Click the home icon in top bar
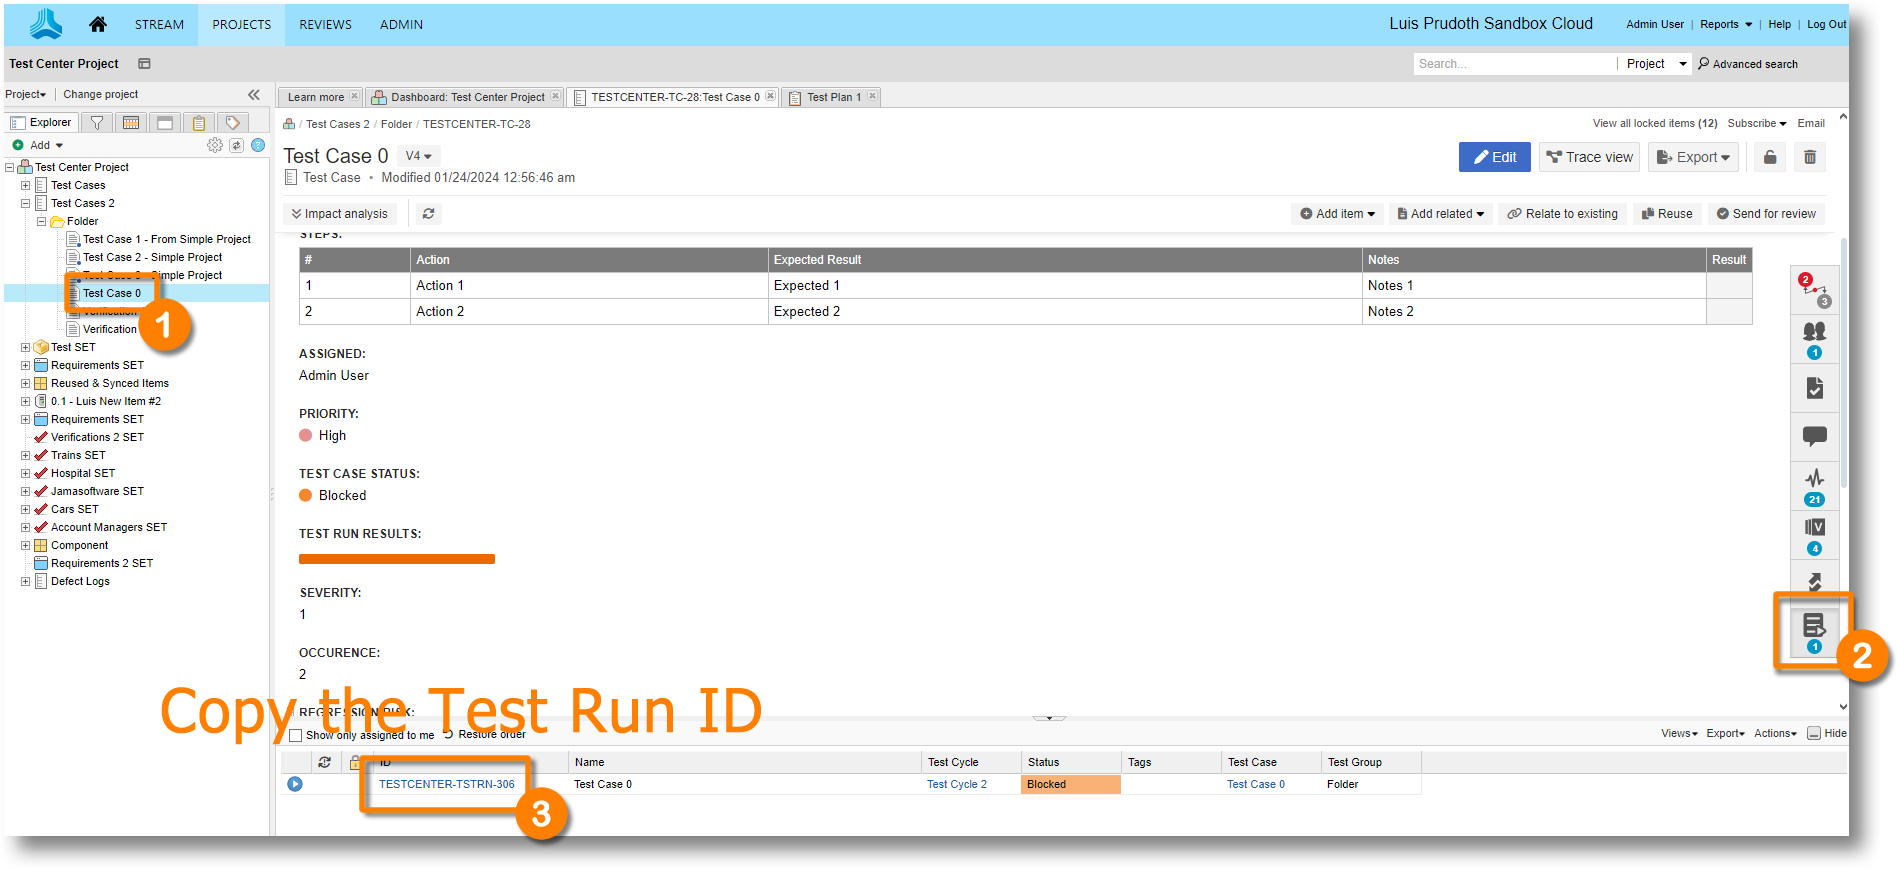The height and width of the screenshot is (869, 1897). click(x=97, y=24)
